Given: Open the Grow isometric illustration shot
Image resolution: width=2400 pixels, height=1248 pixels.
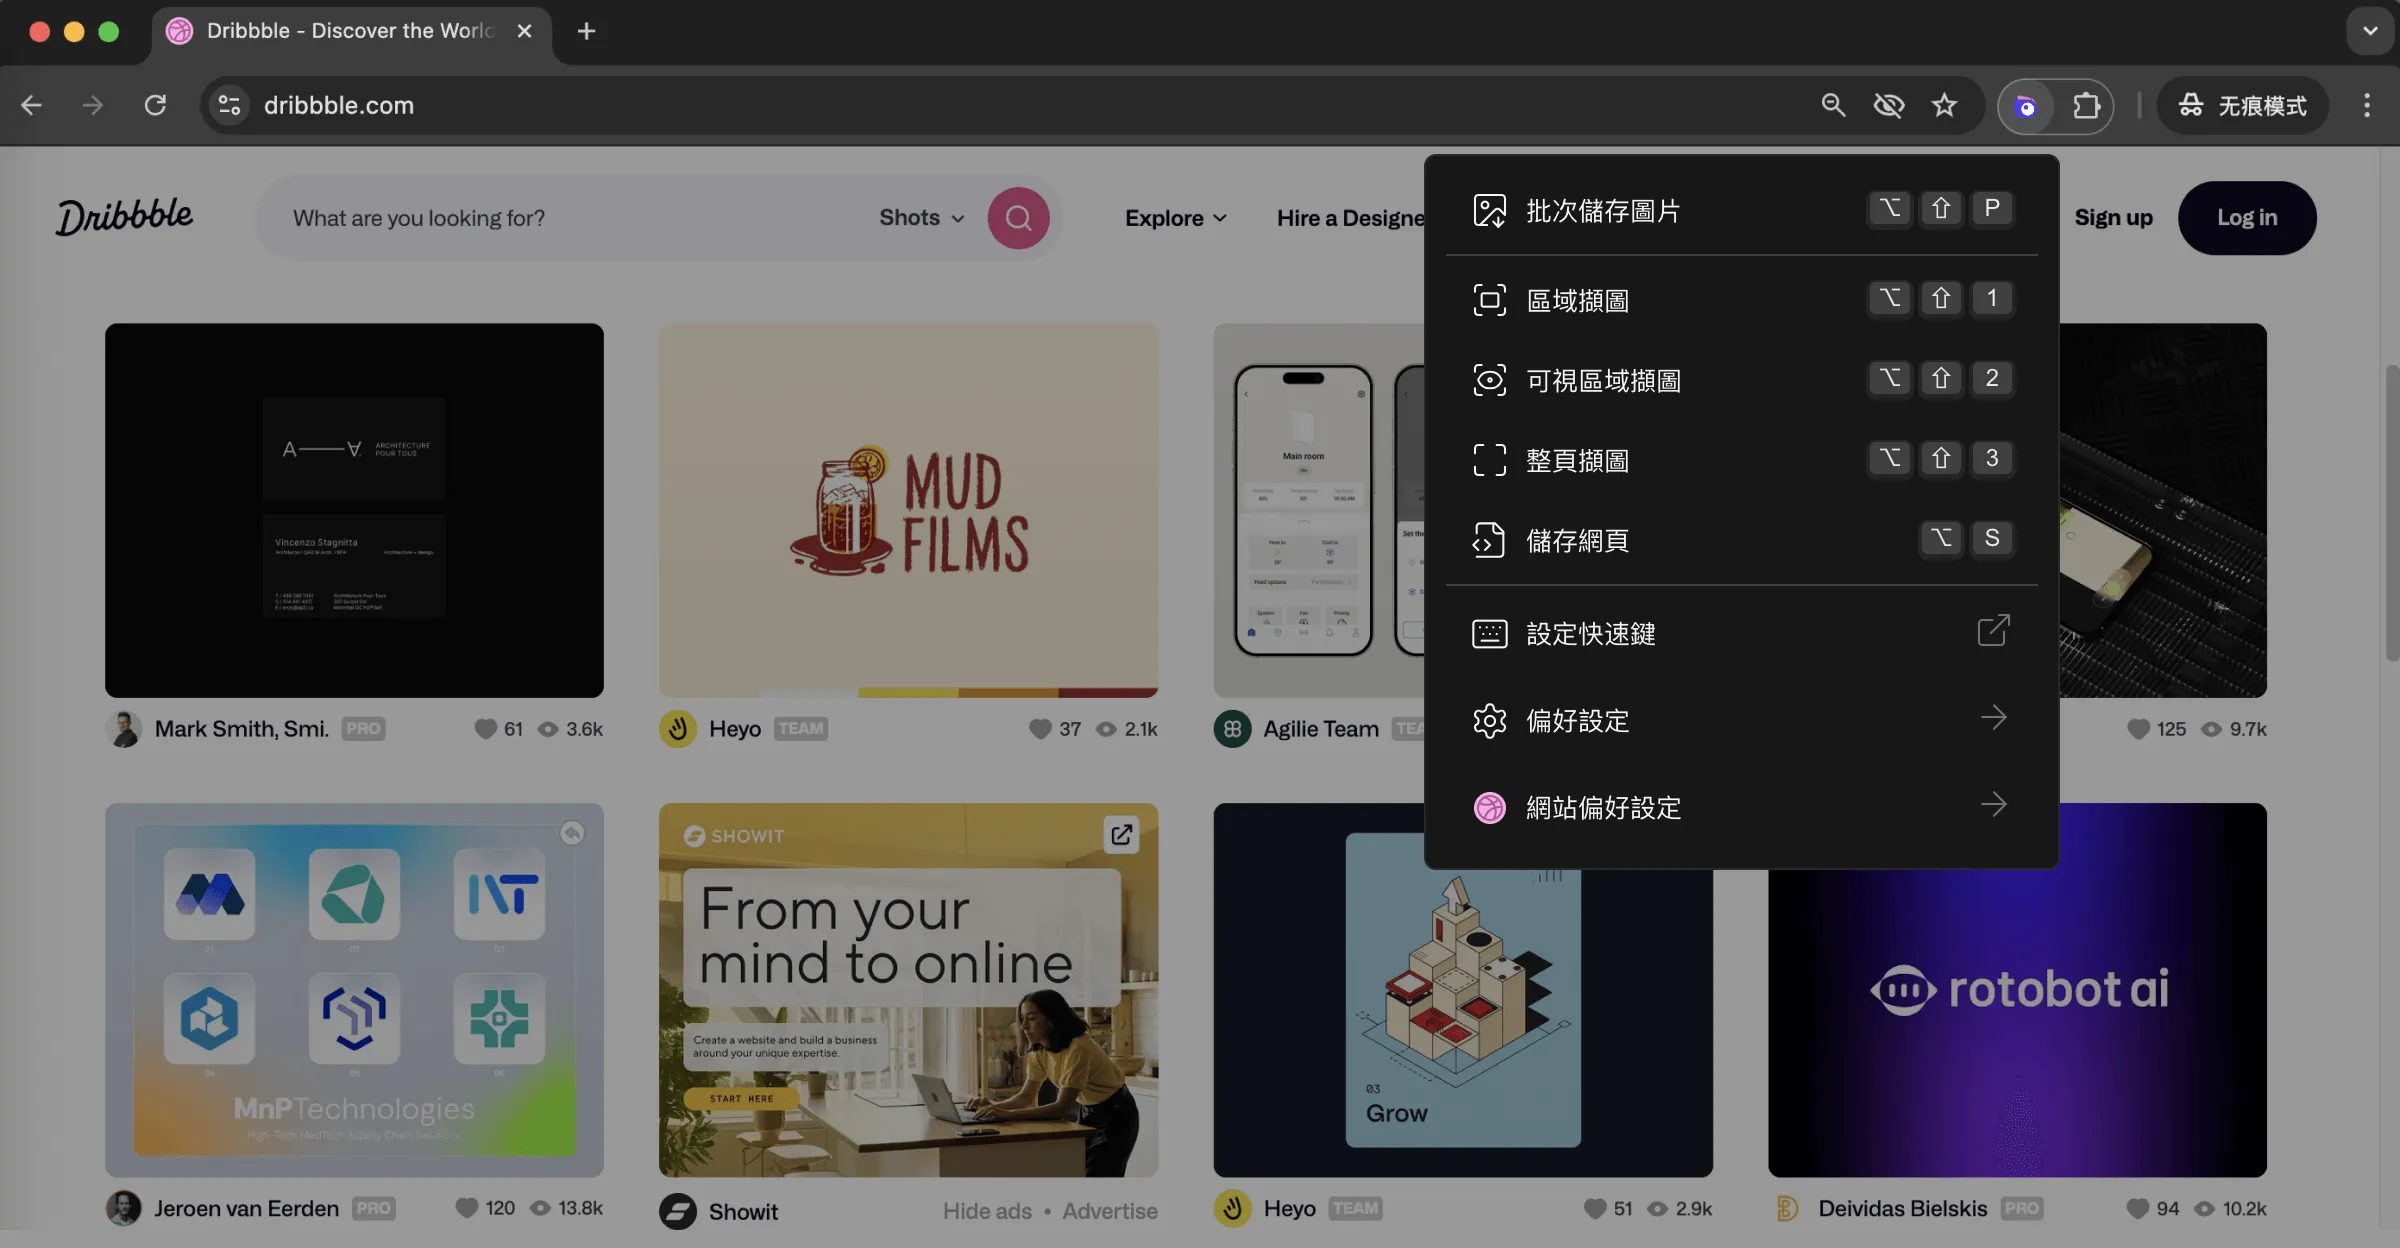Looking at the screenshot, I should pyautogui.click(x=1463, y=1022).
